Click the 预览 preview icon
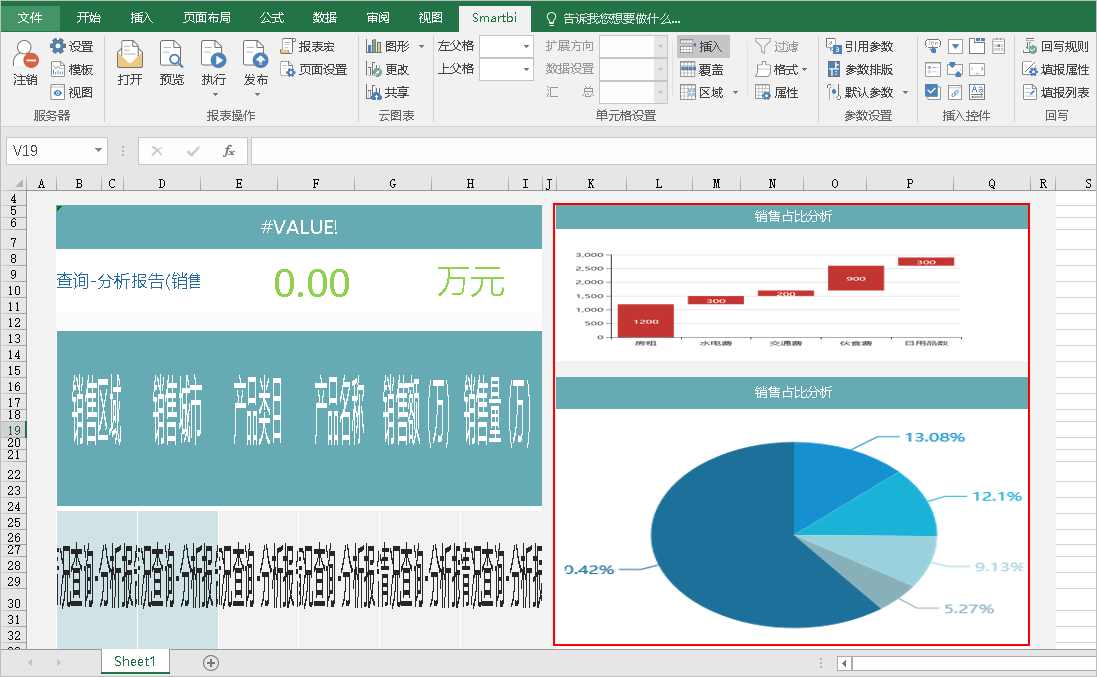 tap(171, 55)
